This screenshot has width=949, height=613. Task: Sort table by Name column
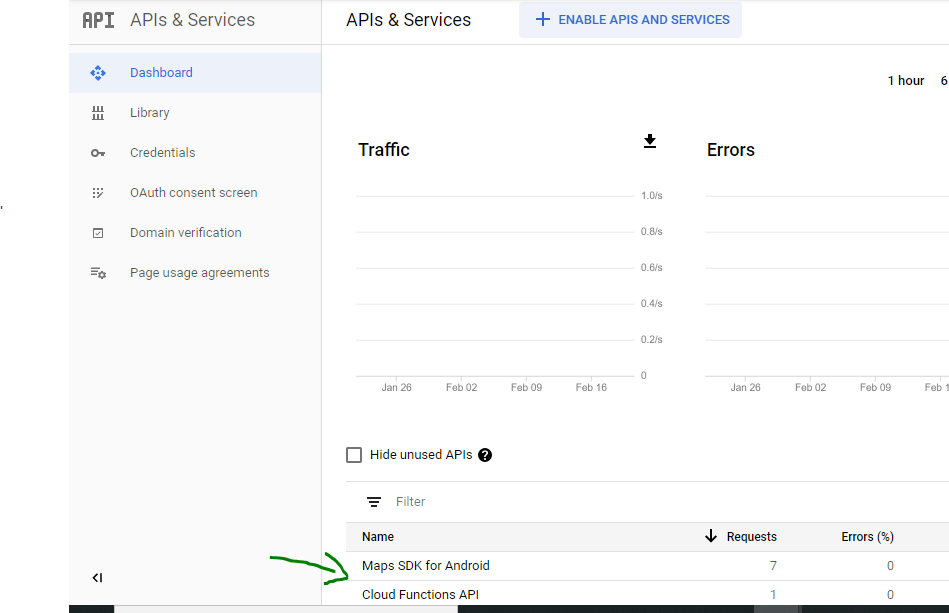pos(378,537)
